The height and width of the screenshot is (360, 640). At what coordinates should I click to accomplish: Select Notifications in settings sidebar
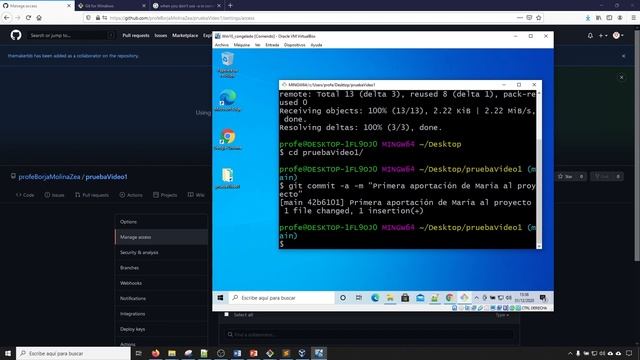(x=162, y=298)
